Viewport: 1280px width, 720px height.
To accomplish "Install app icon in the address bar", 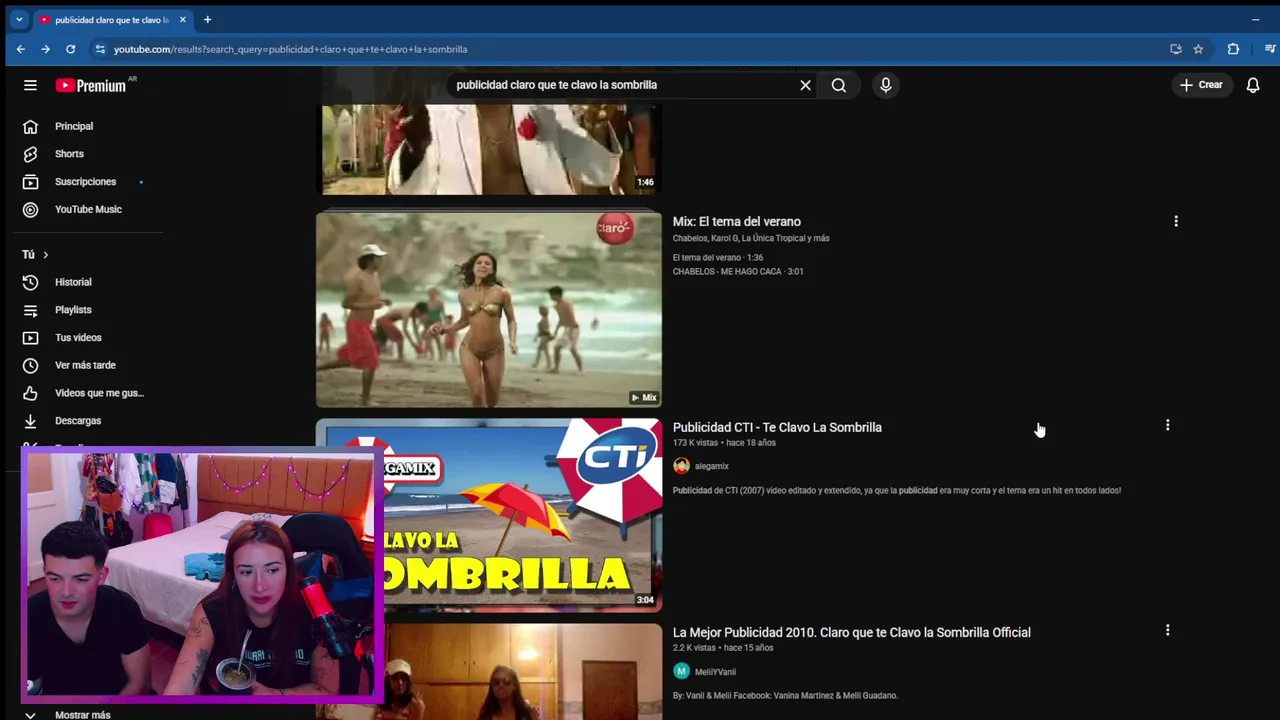I will (x=1176, y=49).
